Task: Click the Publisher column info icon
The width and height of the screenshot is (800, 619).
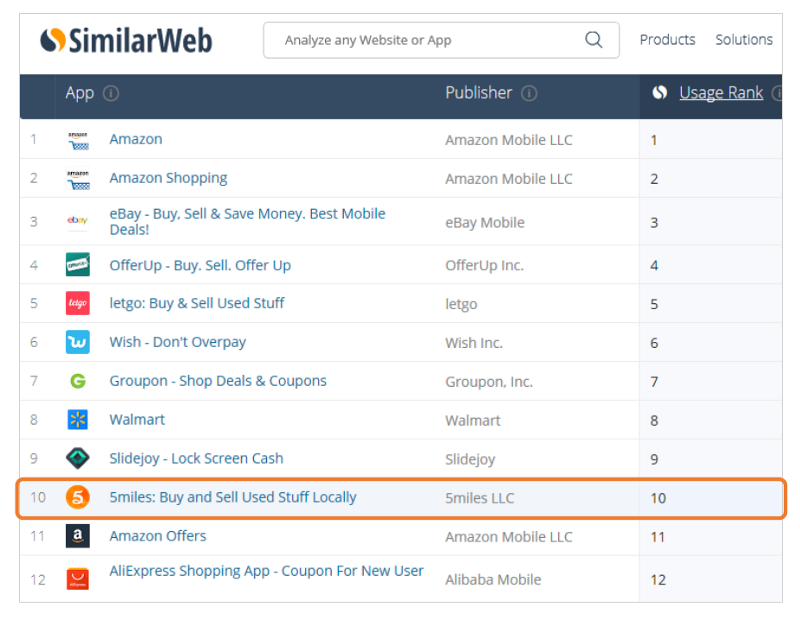Action: tap(529, 93)
